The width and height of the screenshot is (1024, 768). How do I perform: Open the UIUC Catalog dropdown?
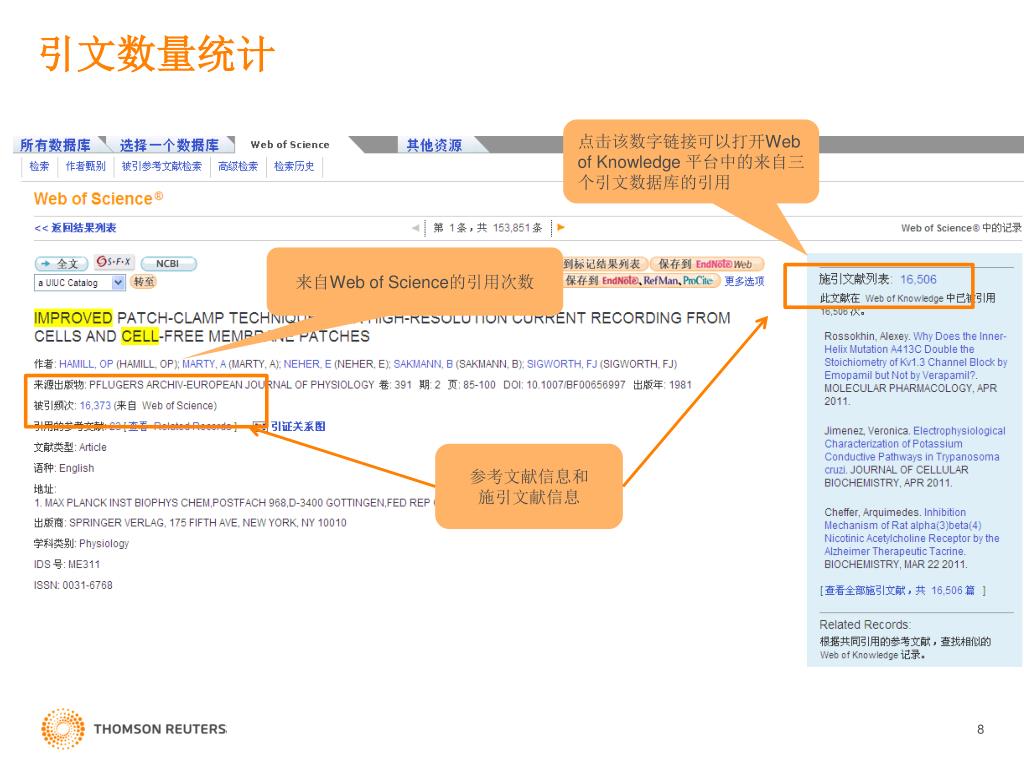pyautogui.click(x=79, y=283)
